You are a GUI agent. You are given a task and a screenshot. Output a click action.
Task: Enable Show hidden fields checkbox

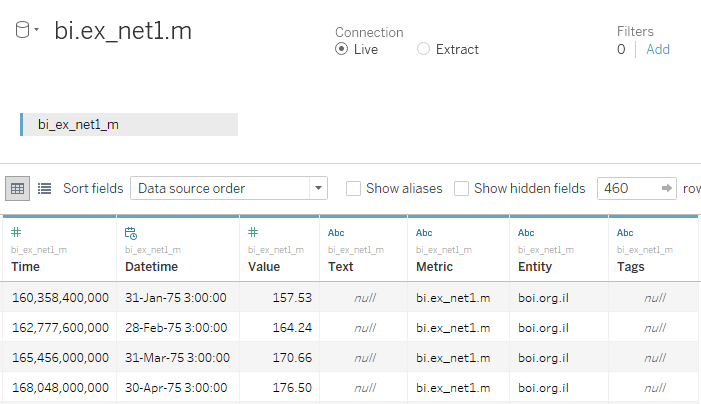(x=461, y=188)
